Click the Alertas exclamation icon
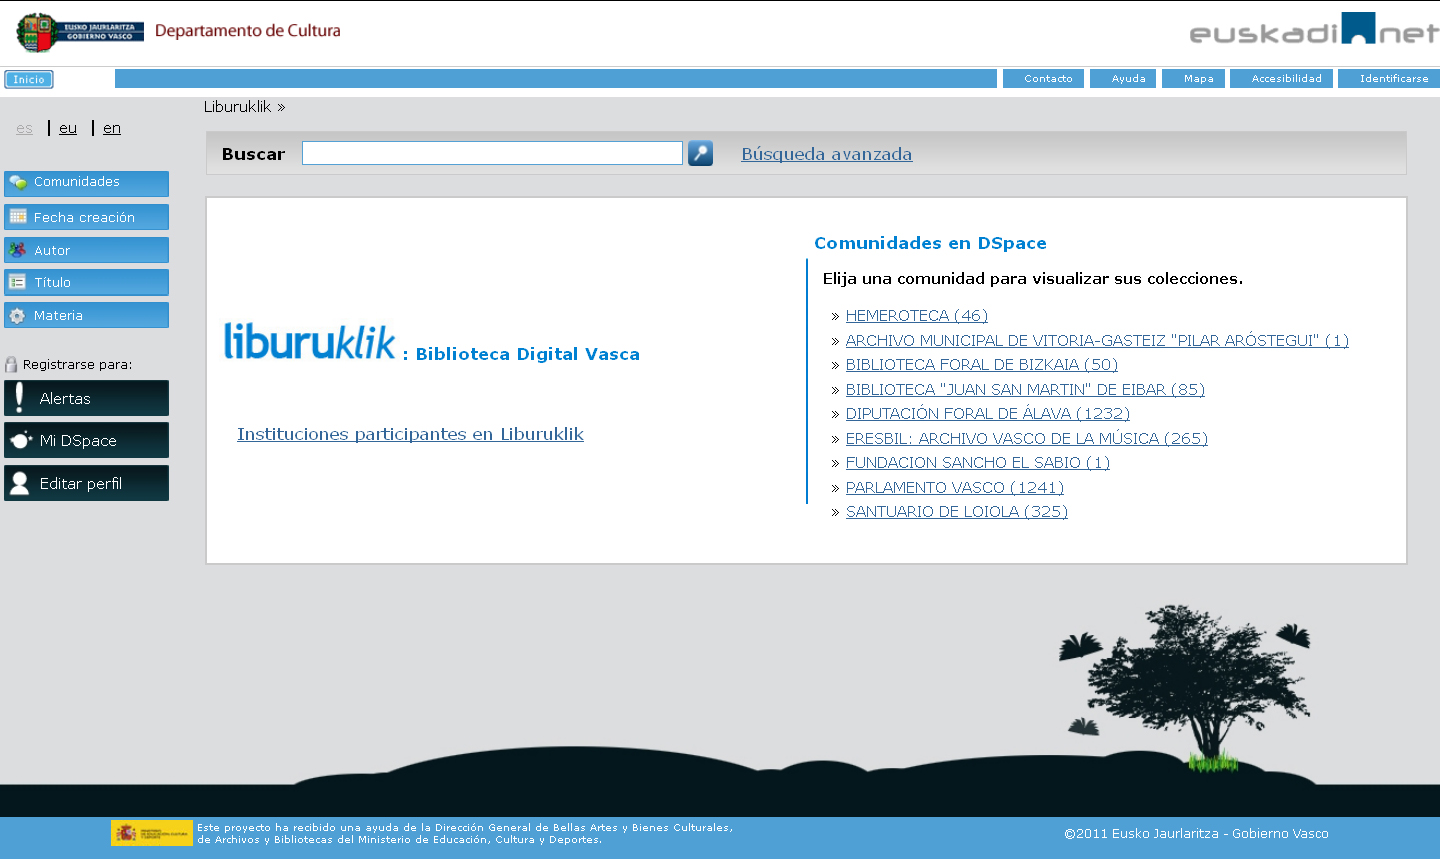The width and height of the screenshot is (1440, 861). coord(19,398)
